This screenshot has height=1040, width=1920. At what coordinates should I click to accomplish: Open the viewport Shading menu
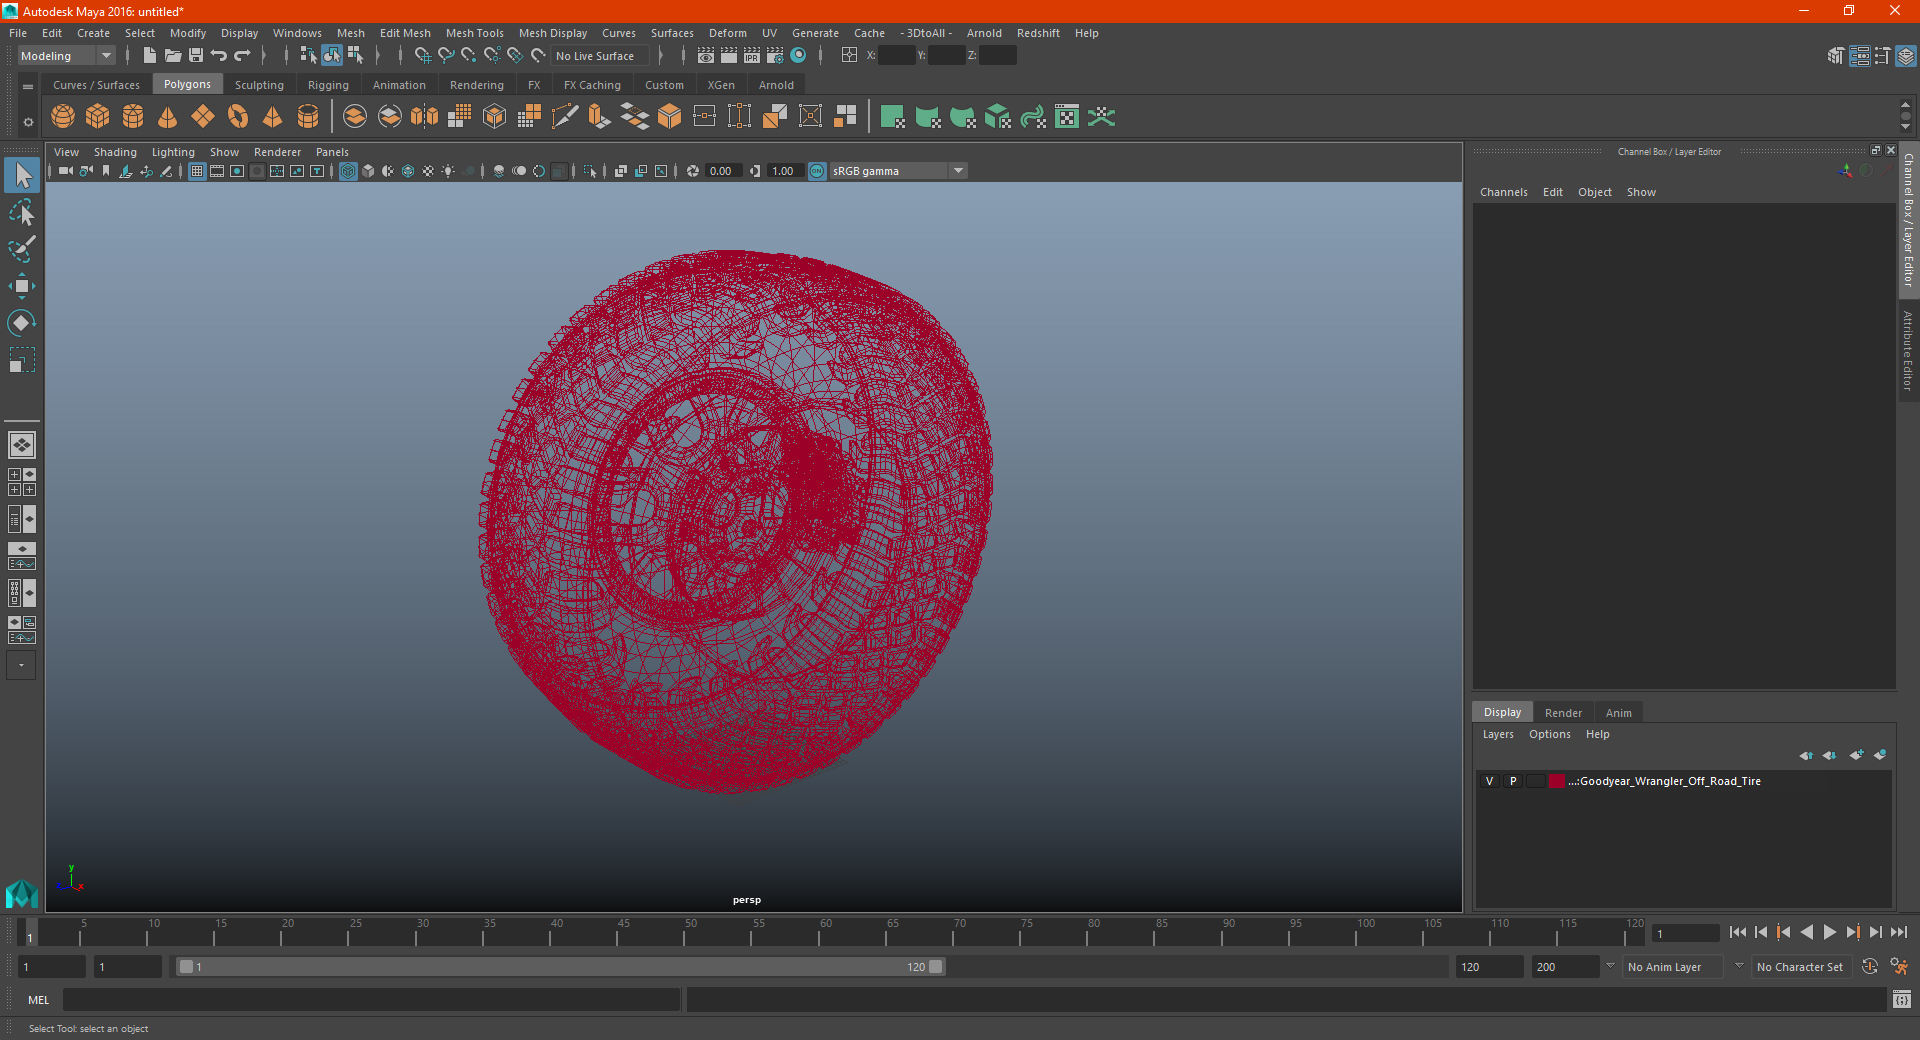click(x=115, y=152)
